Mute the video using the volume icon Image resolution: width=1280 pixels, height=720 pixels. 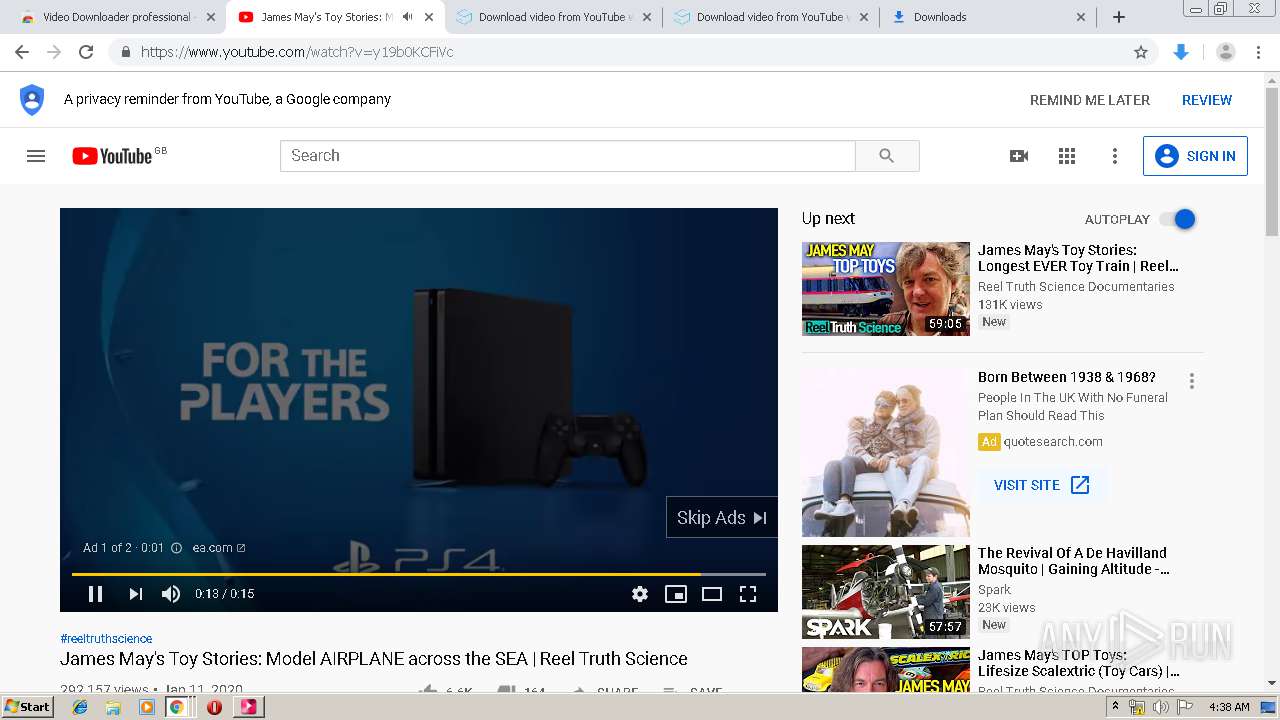tap(171, 594)
